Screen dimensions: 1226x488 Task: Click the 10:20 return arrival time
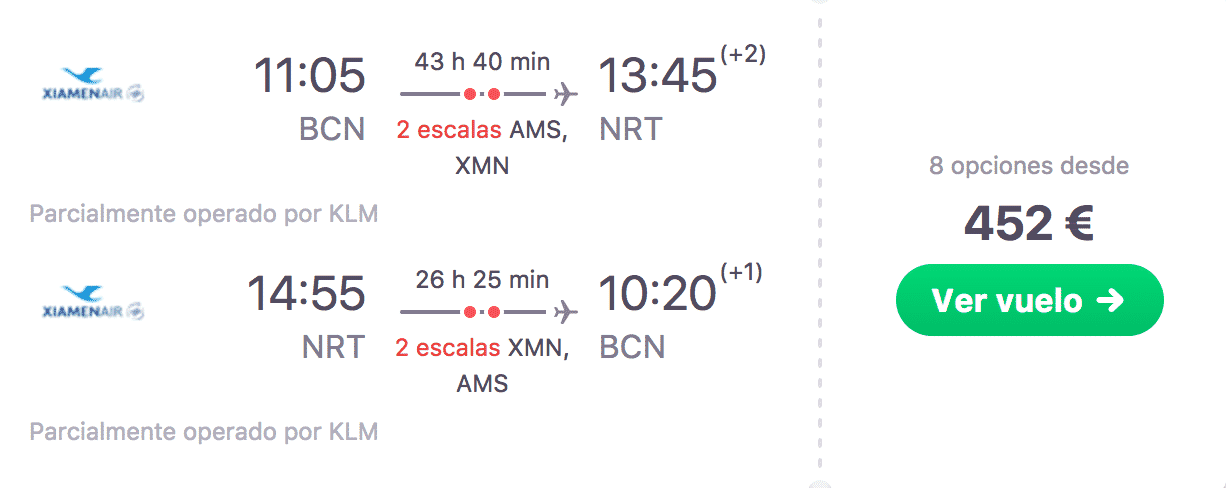(x=658, y=294)
